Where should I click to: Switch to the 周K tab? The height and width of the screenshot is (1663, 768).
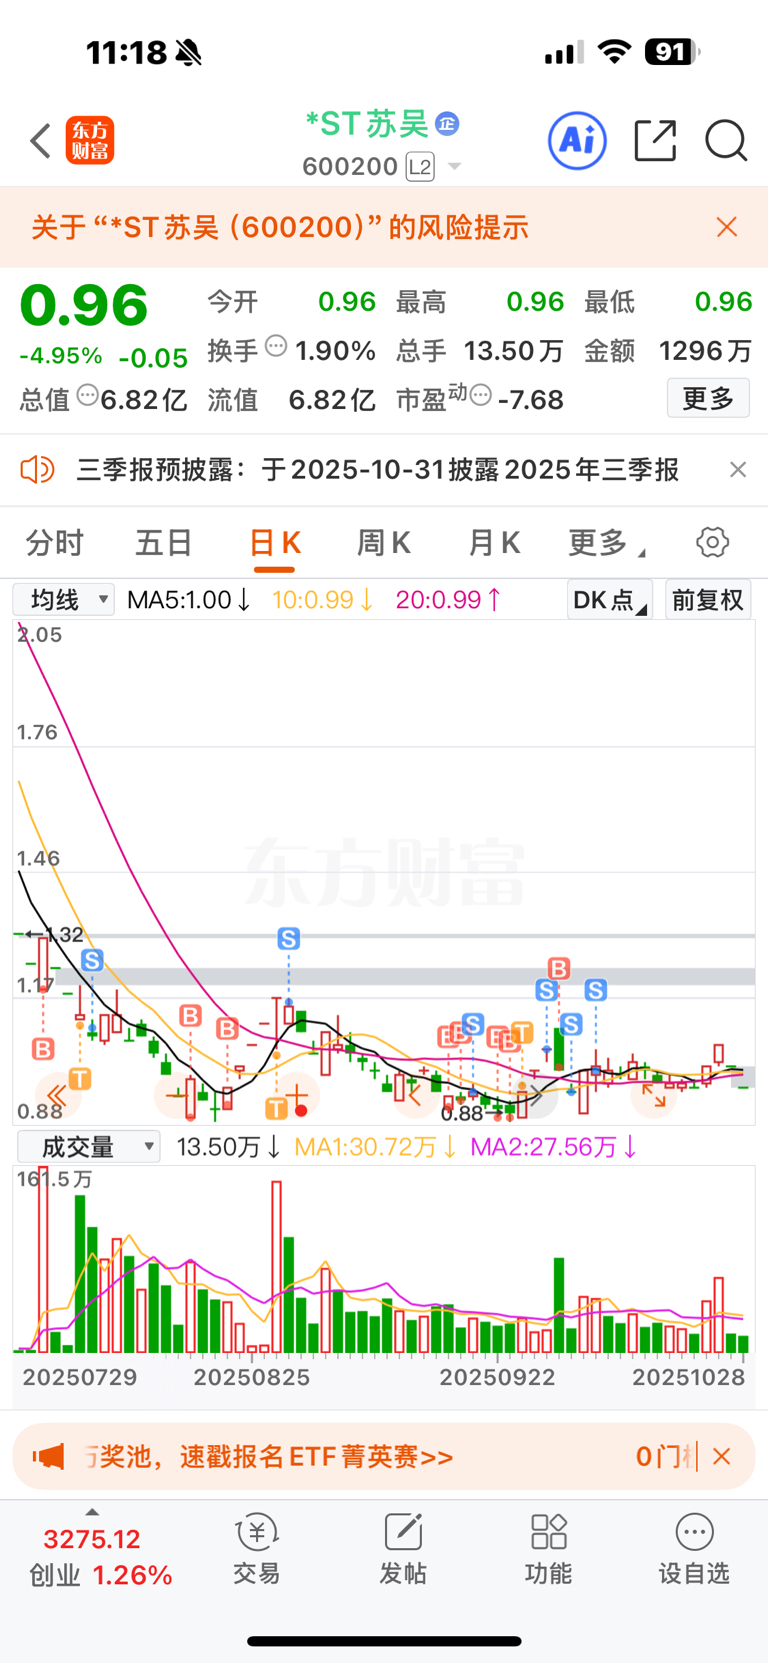click(384, 543)
